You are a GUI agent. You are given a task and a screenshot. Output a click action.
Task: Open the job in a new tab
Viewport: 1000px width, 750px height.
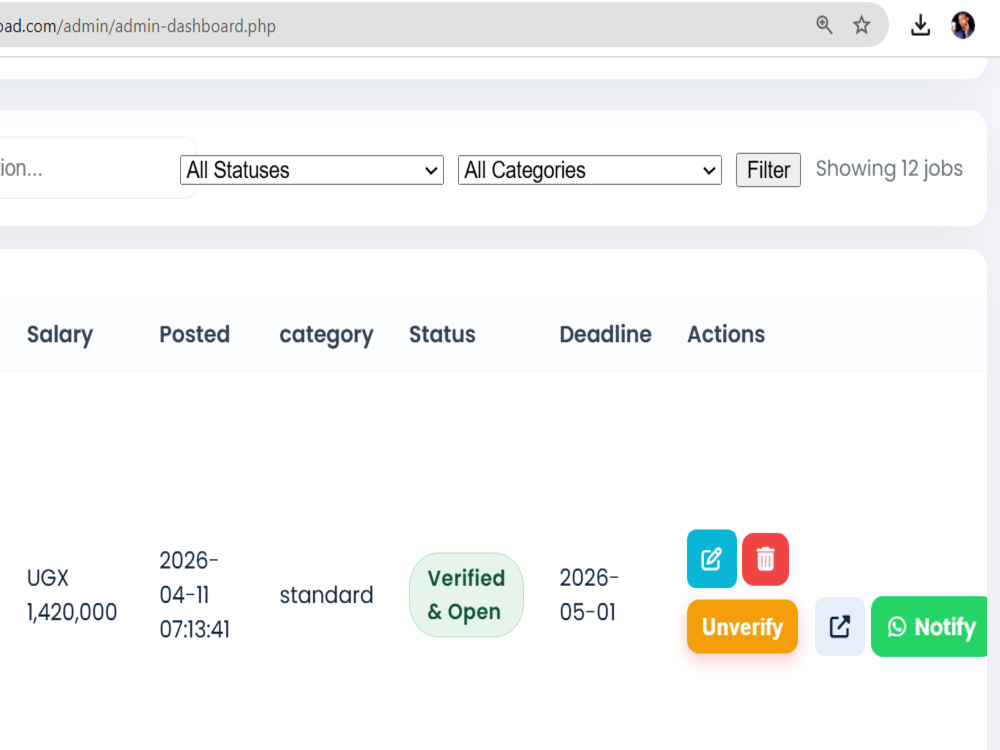point(839,626)
